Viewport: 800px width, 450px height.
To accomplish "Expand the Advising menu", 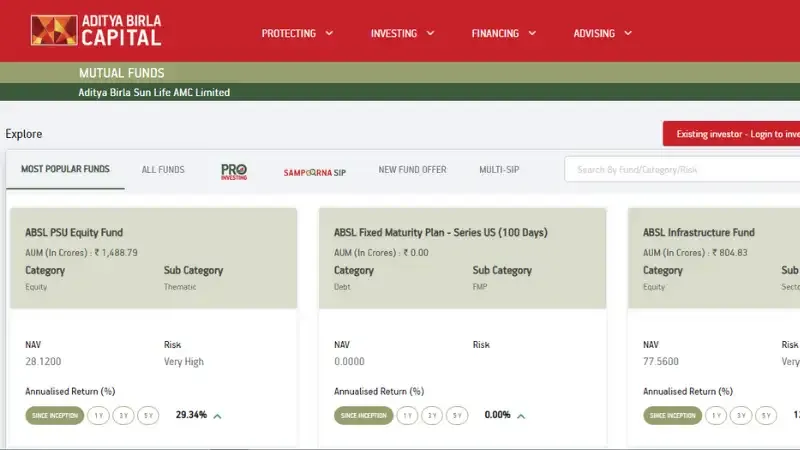I will [x=603, y=33].
